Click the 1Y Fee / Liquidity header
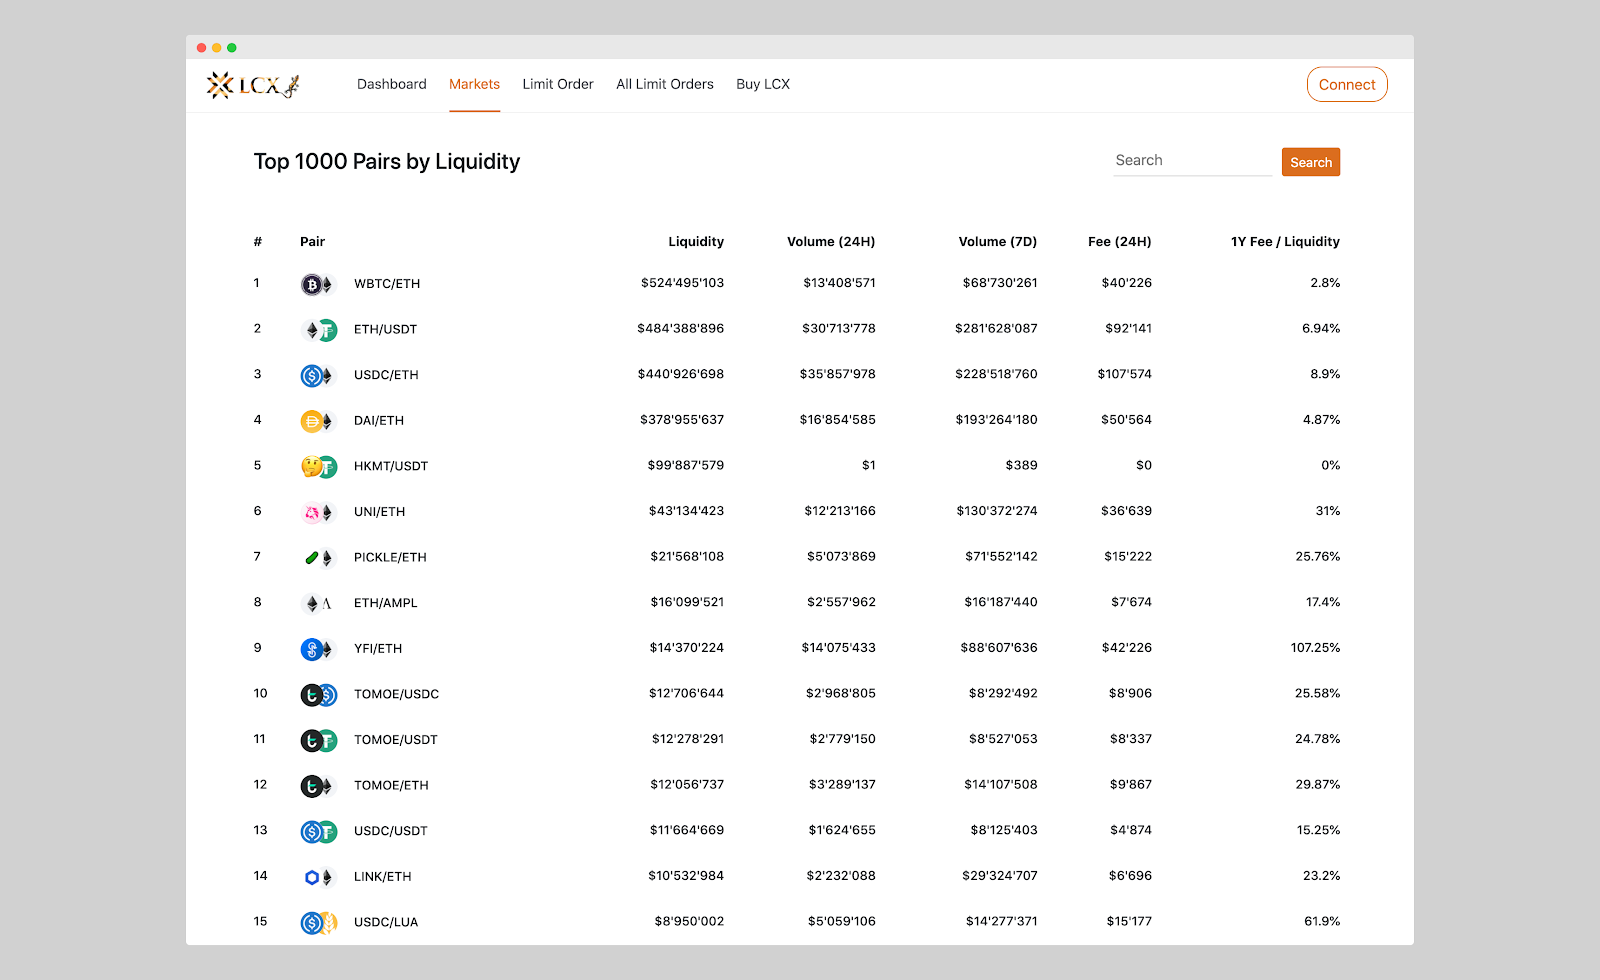This screenshot has height=980, width=1600. point(1285,242)
